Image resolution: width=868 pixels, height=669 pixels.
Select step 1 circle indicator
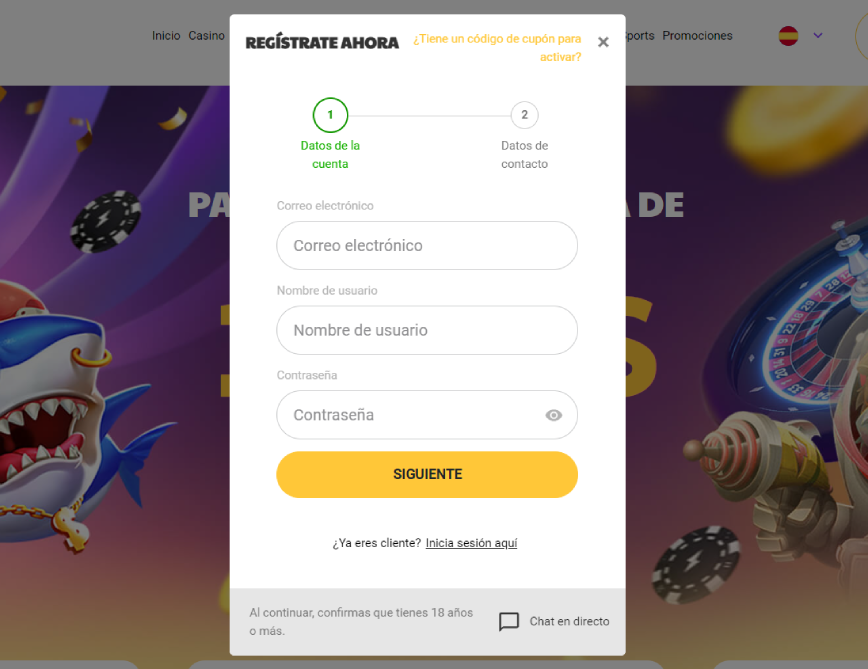pyautogui.click(x=330, y=115)
